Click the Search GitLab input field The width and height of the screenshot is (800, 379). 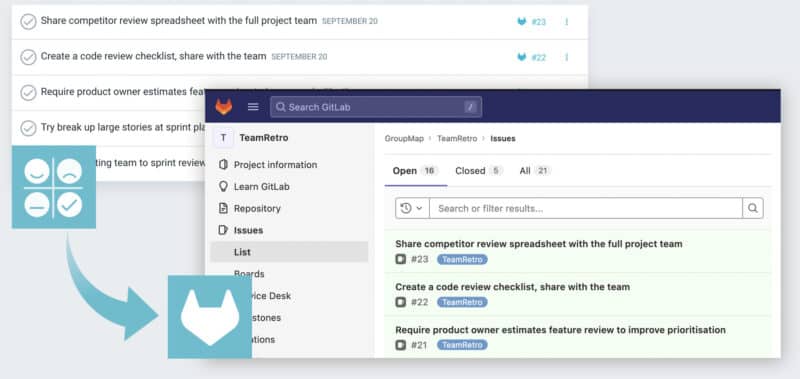tap(376, 107)
